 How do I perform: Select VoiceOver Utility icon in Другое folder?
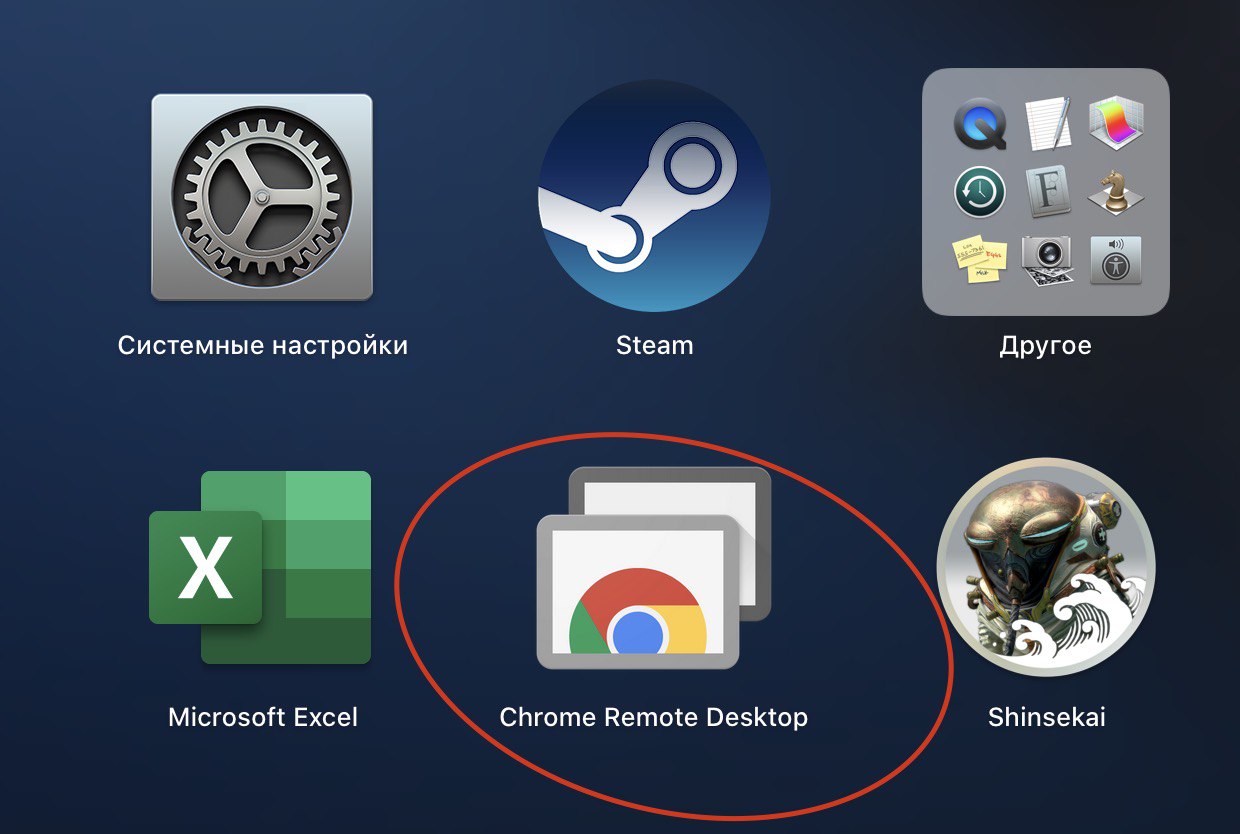(x=1115, y=260)
